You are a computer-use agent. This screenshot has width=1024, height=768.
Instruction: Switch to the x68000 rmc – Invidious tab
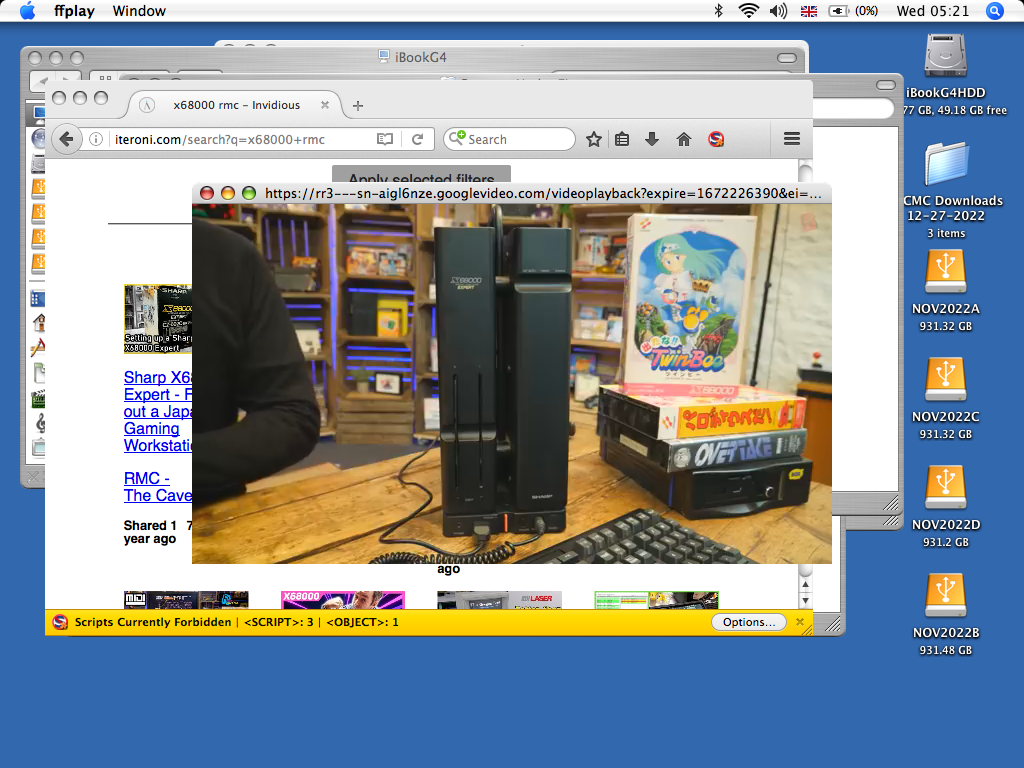(236, 105)
